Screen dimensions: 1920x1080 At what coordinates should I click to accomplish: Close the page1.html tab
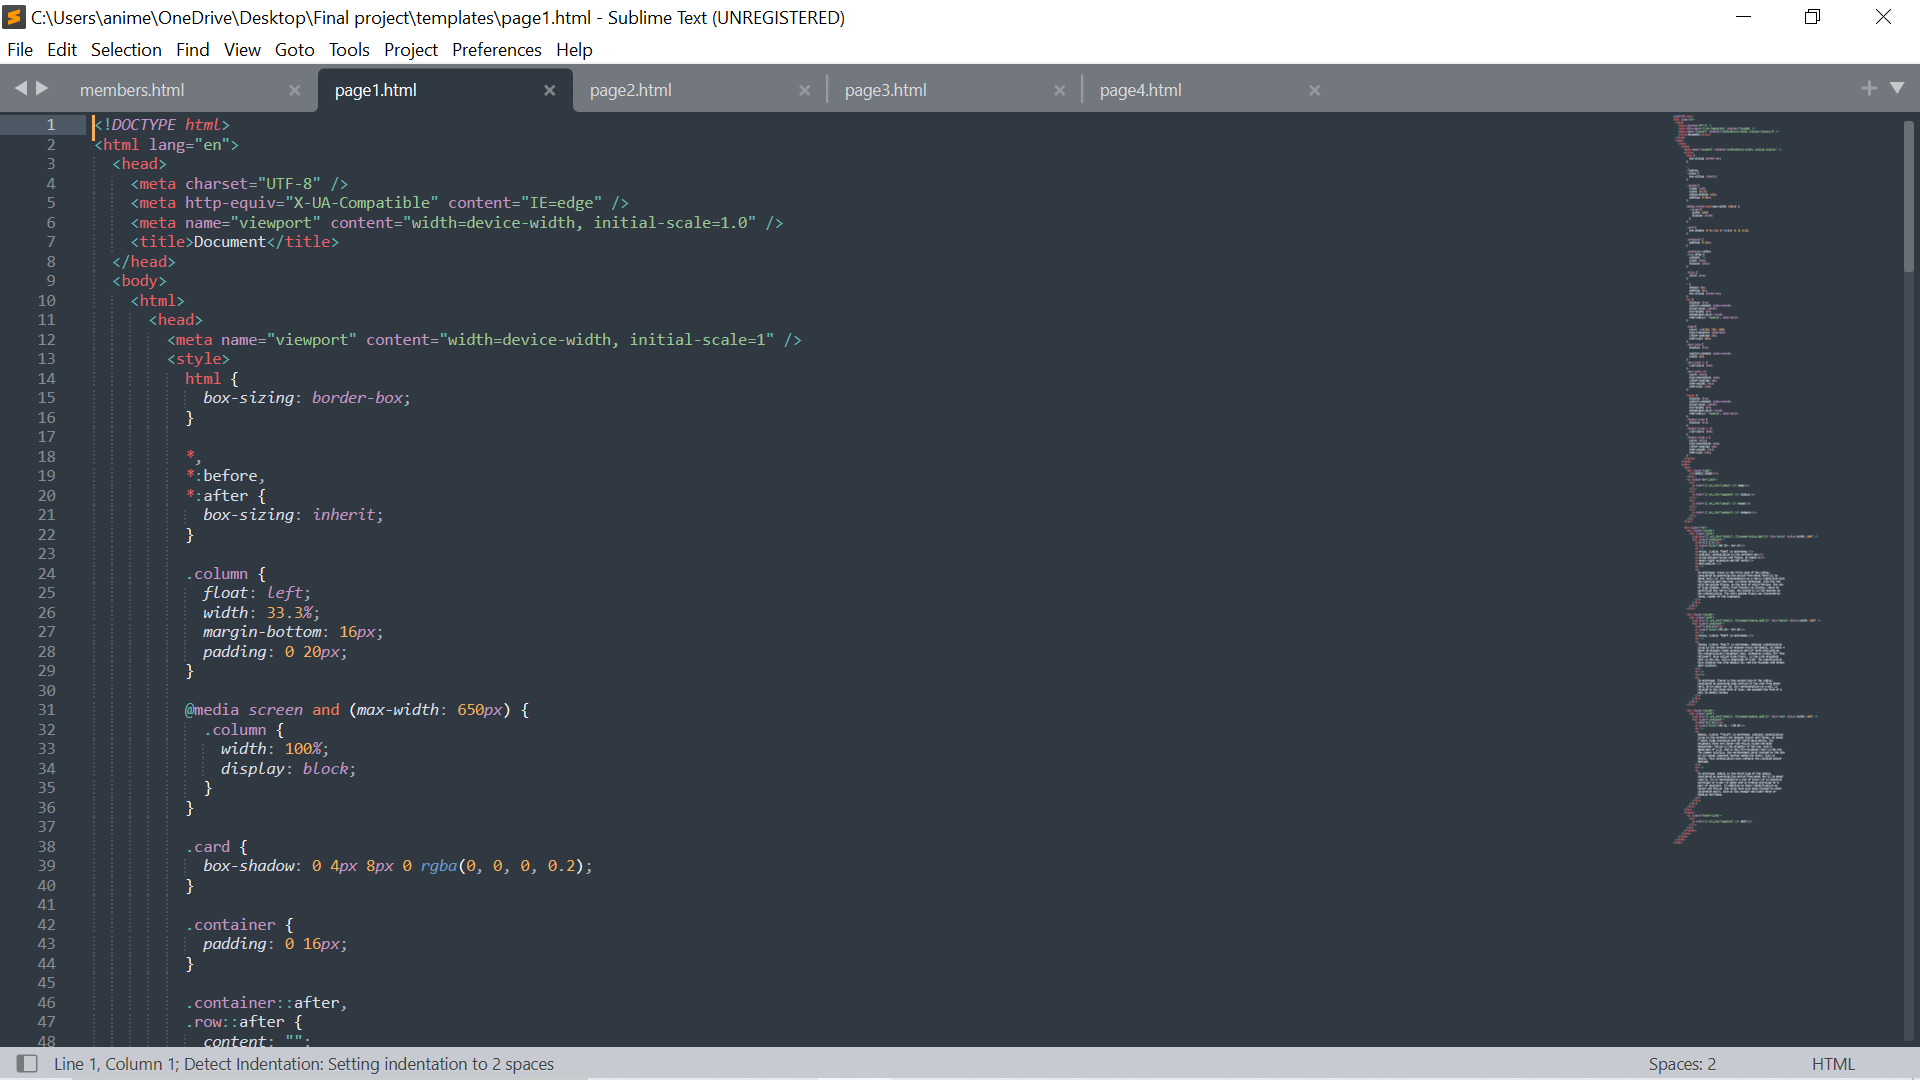(549, 90)
